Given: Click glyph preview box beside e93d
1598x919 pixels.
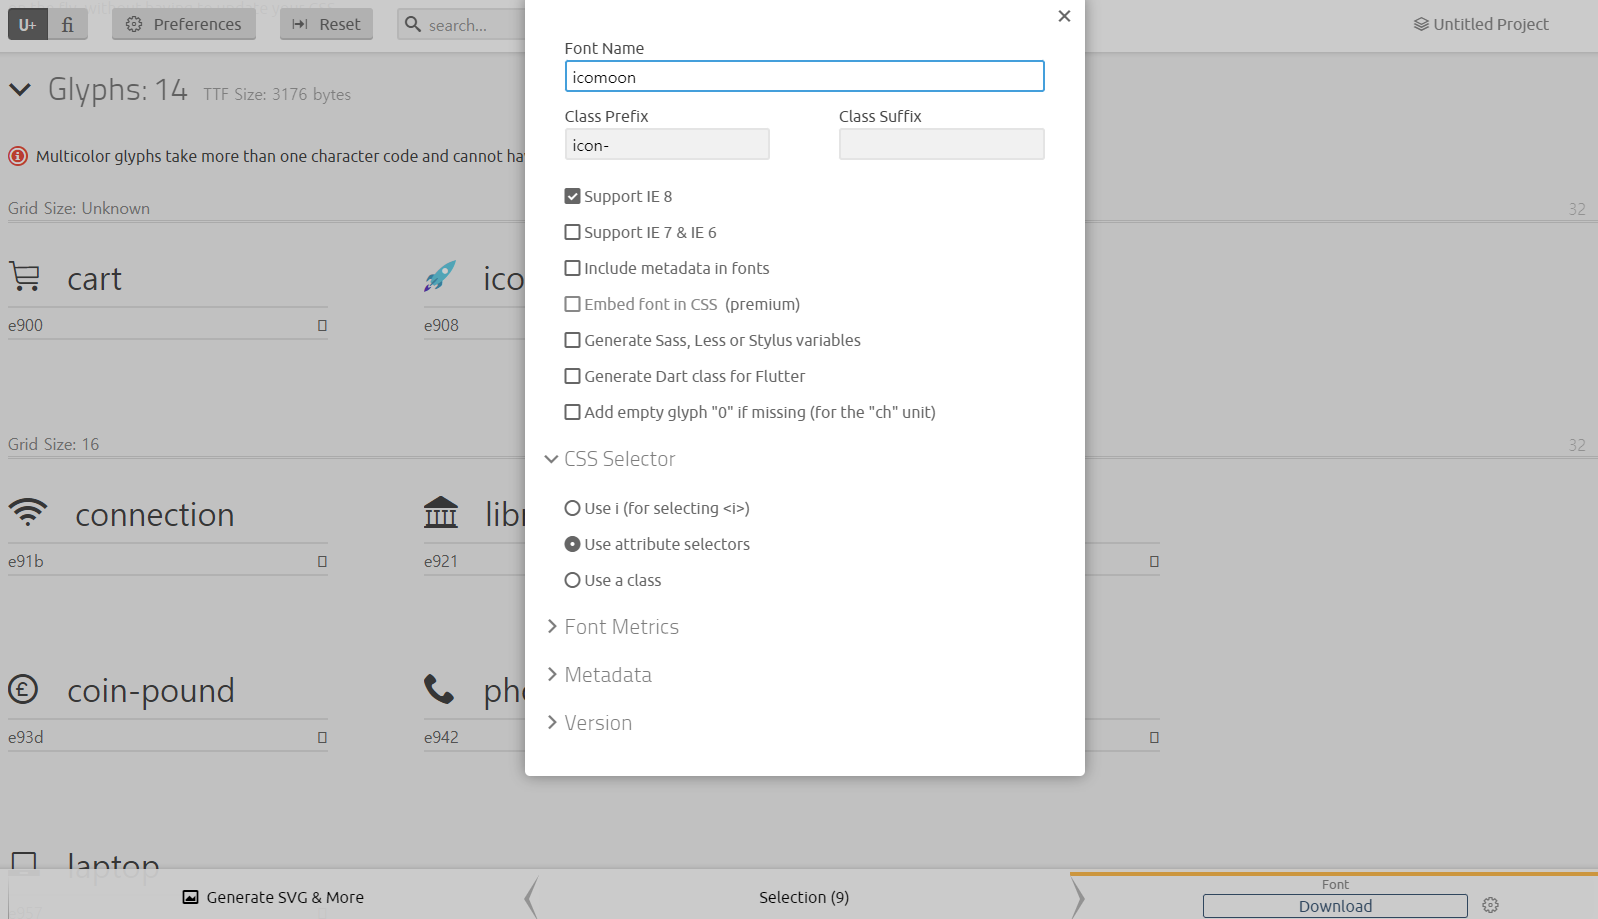Looking at the screenshot, I should (x=322, y=737).
